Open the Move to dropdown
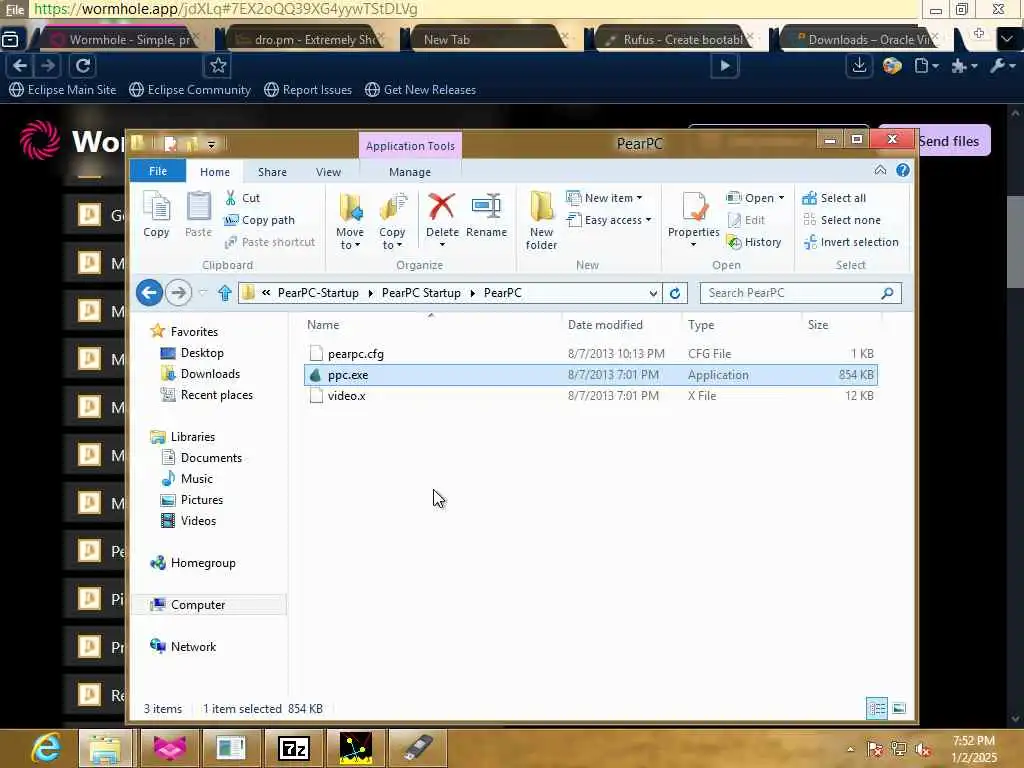The image size is (1024, 768). click(350, 221)
